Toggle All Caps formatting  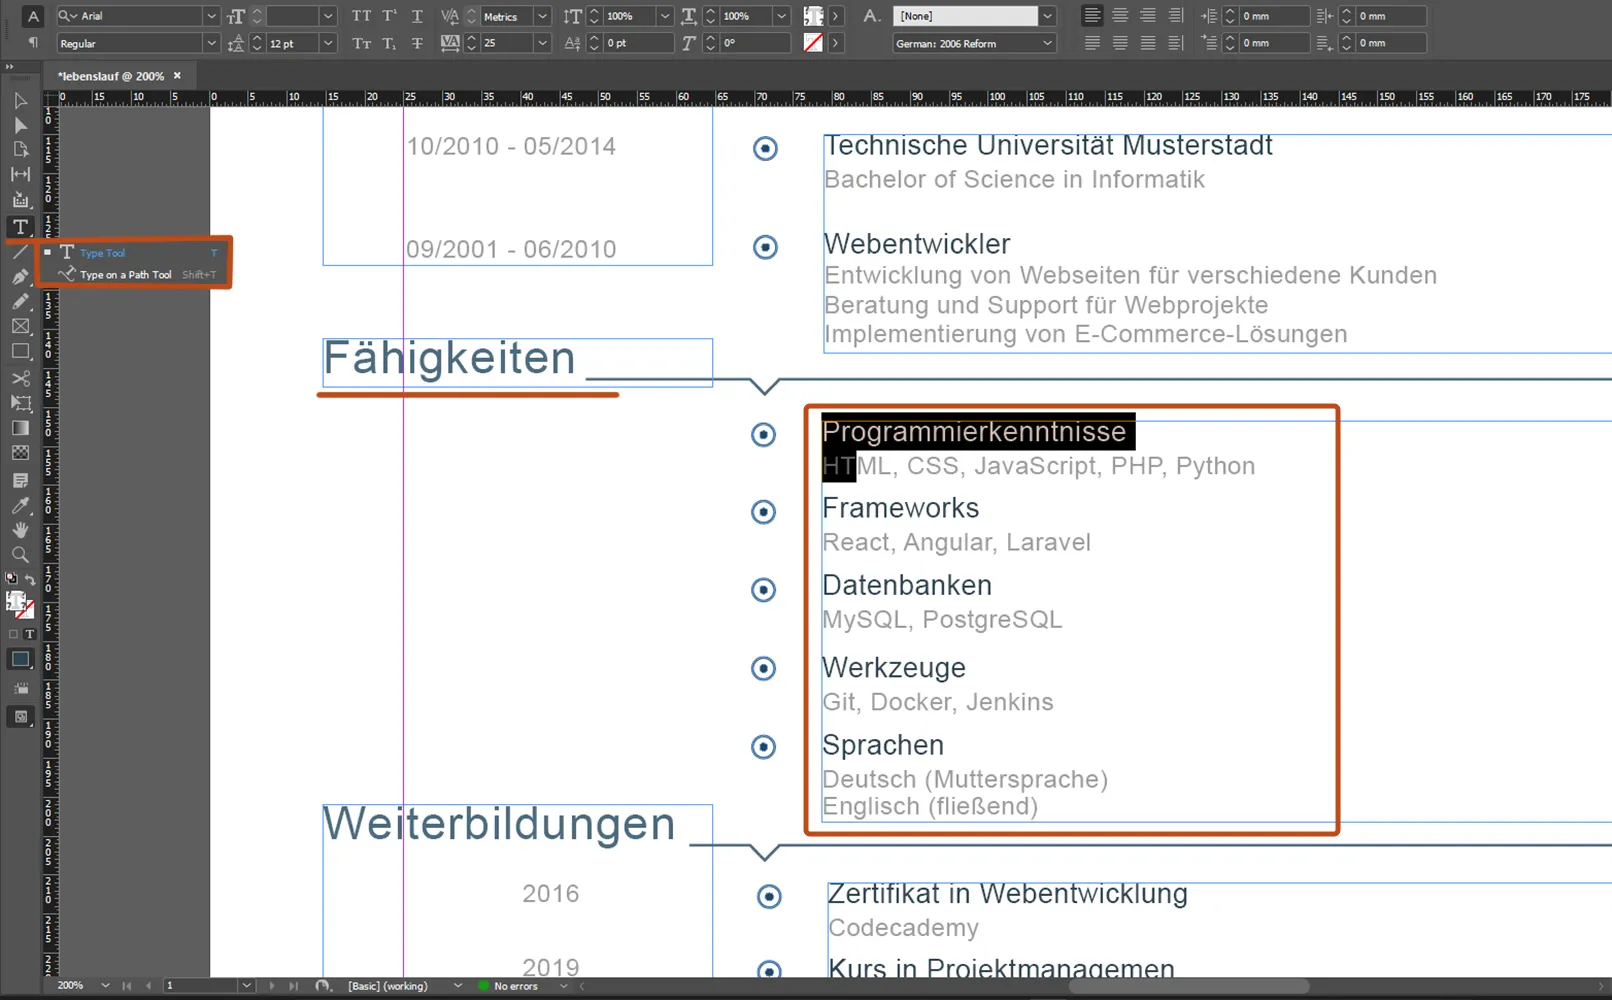[361, 16]
